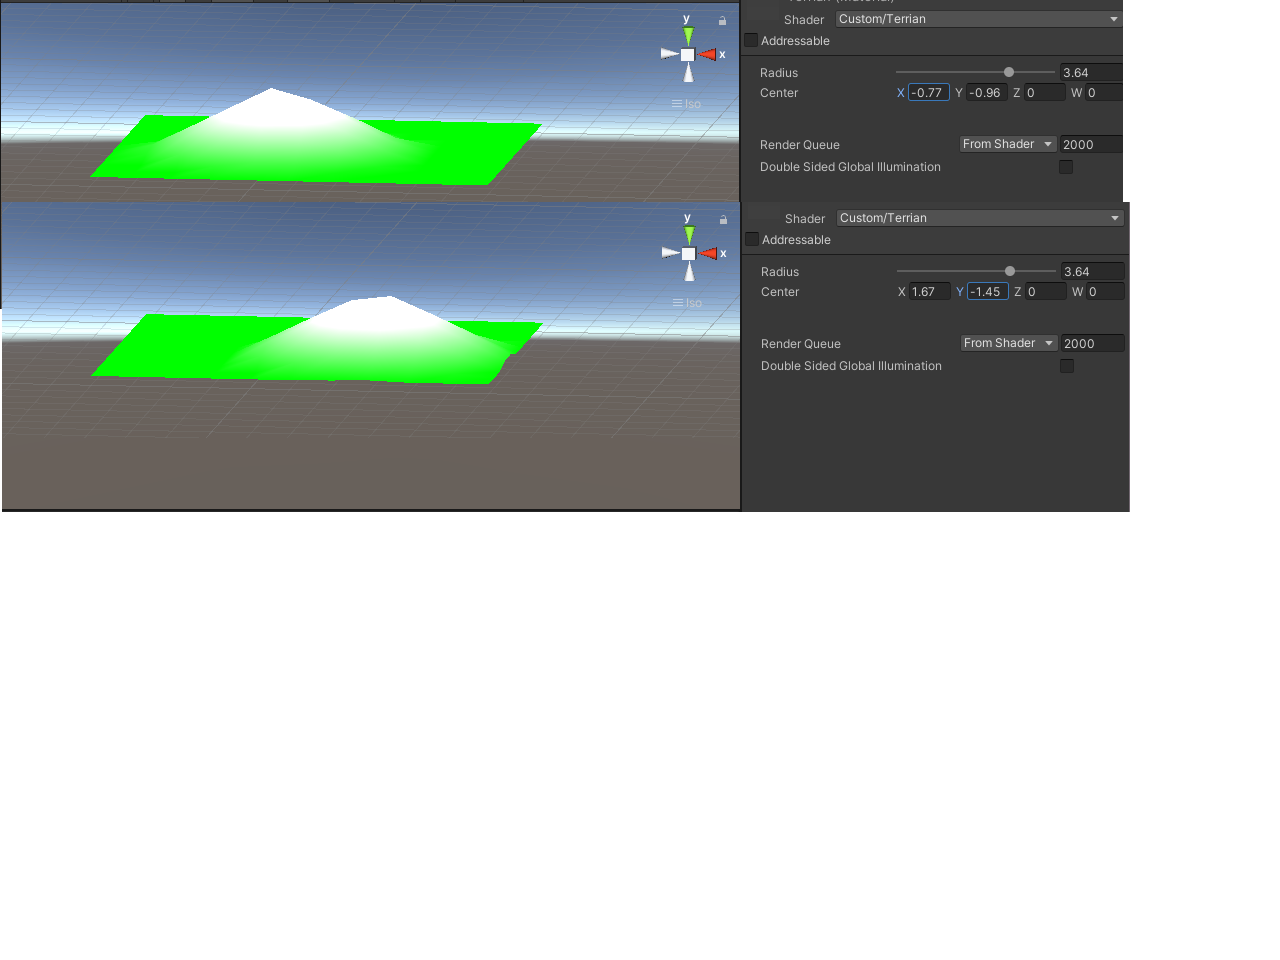Click the red X-axis cone in the lower scene gizmo

pos(708,254)
